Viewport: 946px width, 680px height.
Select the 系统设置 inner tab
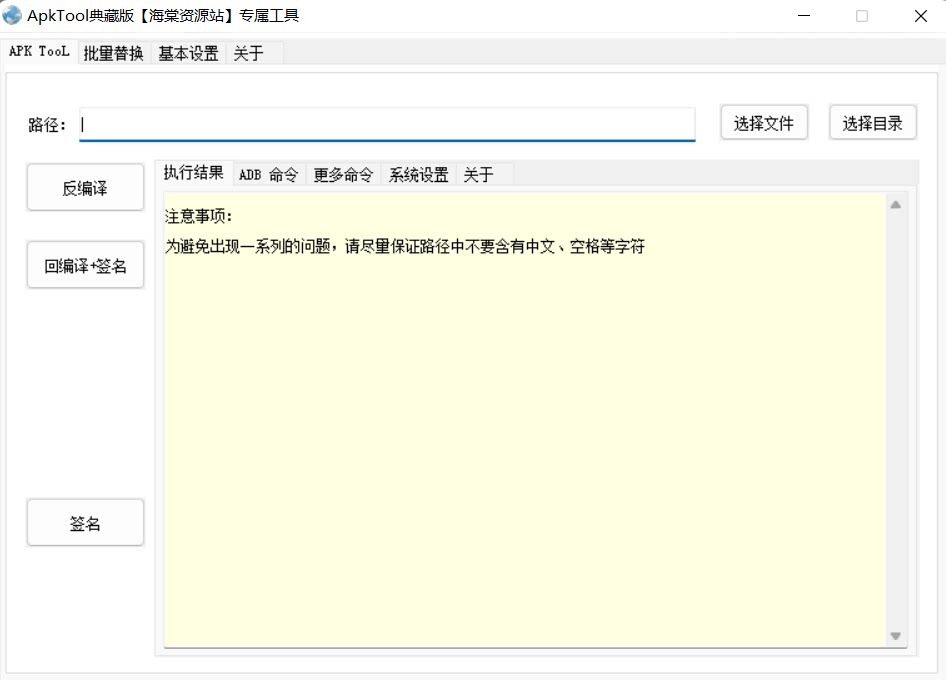(419, 174)
